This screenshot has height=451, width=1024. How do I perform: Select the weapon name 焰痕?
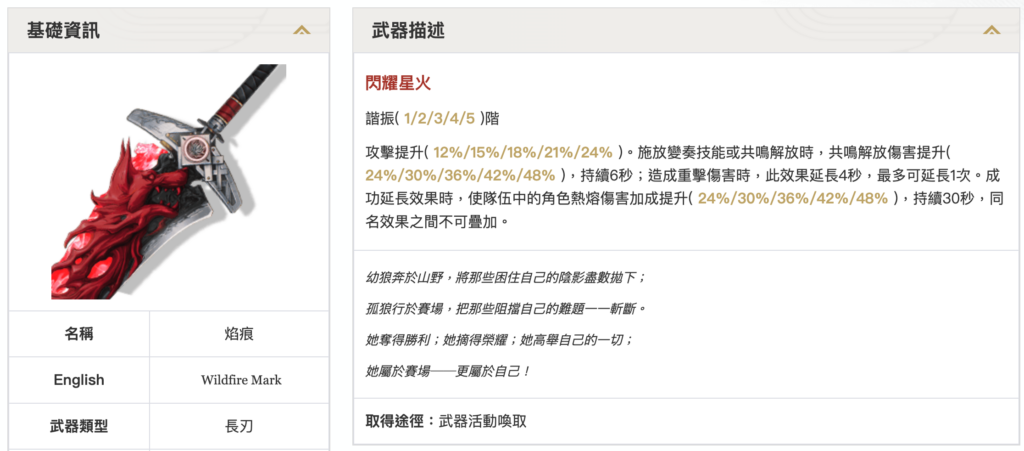[x=240, y=334]
